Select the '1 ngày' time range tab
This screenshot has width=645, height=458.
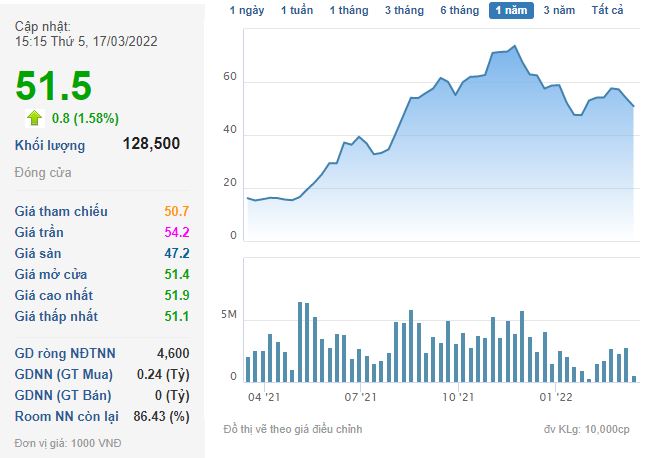click(x=247, y=11)
